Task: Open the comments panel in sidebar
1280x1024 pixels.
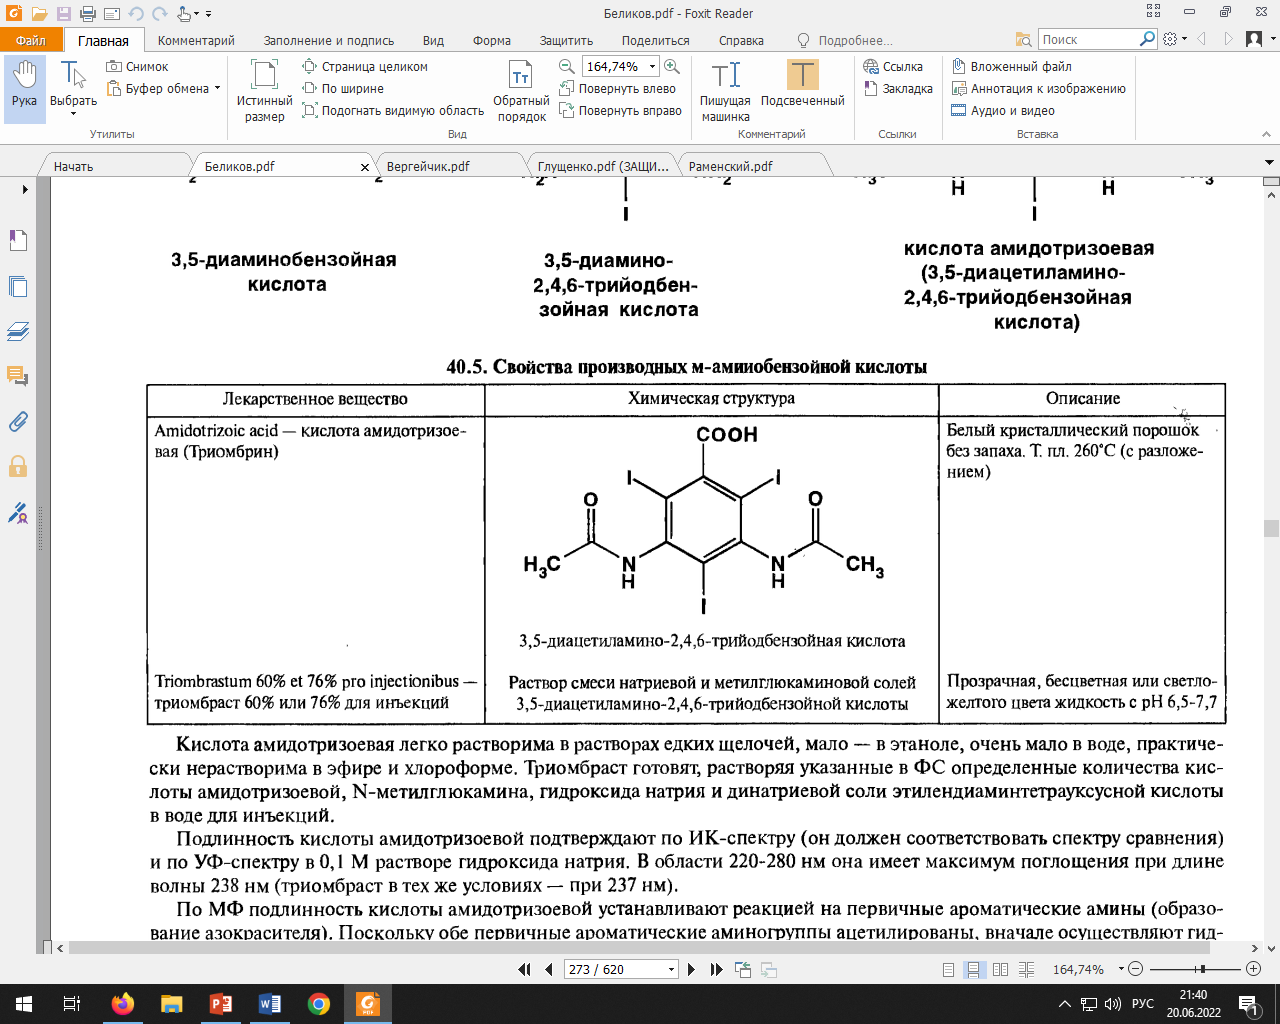Action: click(18, 376)
